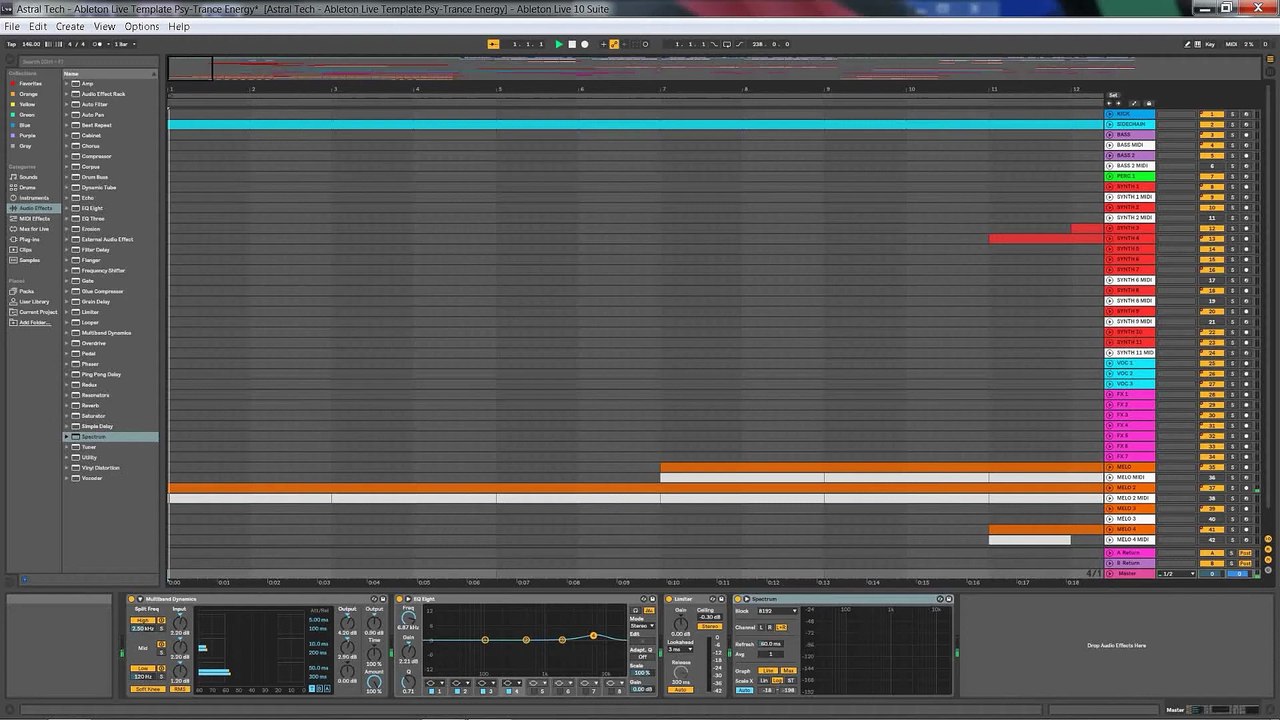Toggle track activator 2 for SIDECHAIN
The image size is (1280, 720).
[x=1212, y=125]
